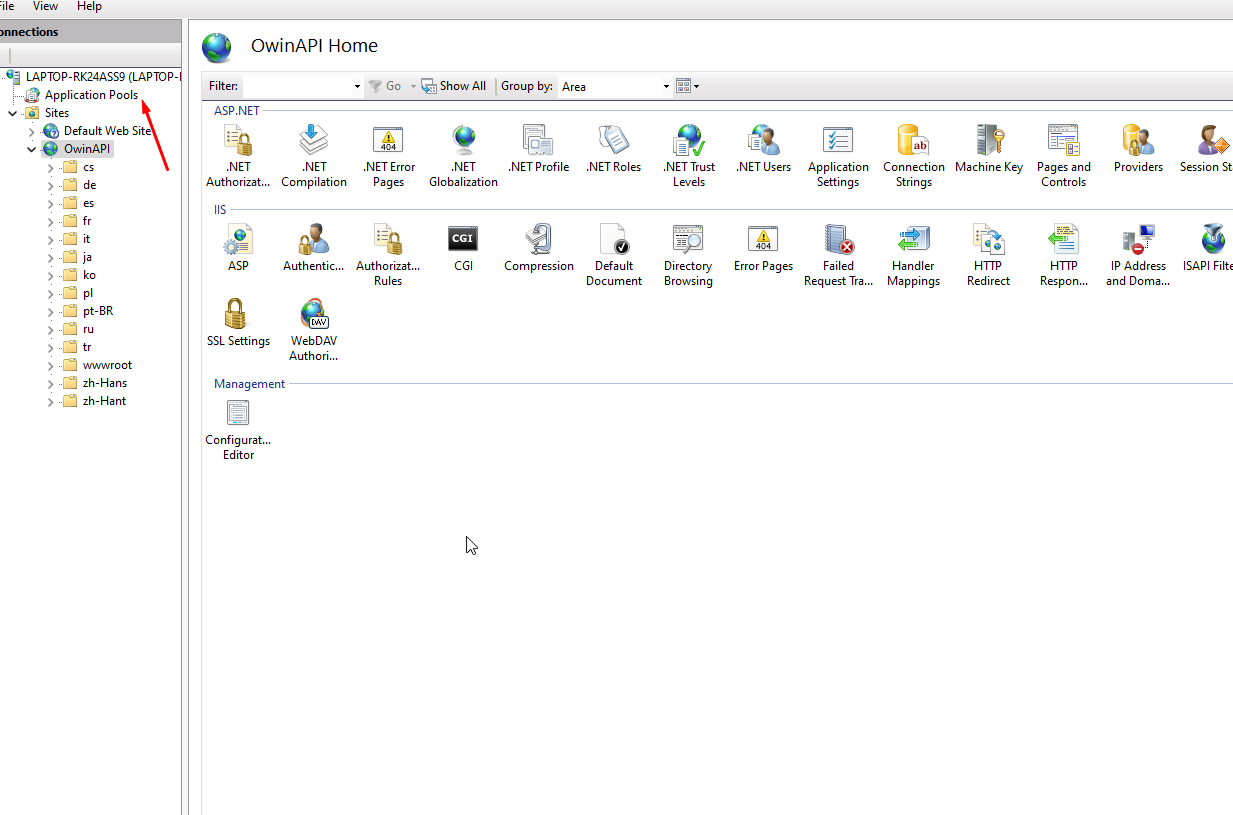Select the de folder in tree
This screenshot has width=1233, height=815.
[x=90, y=185]
